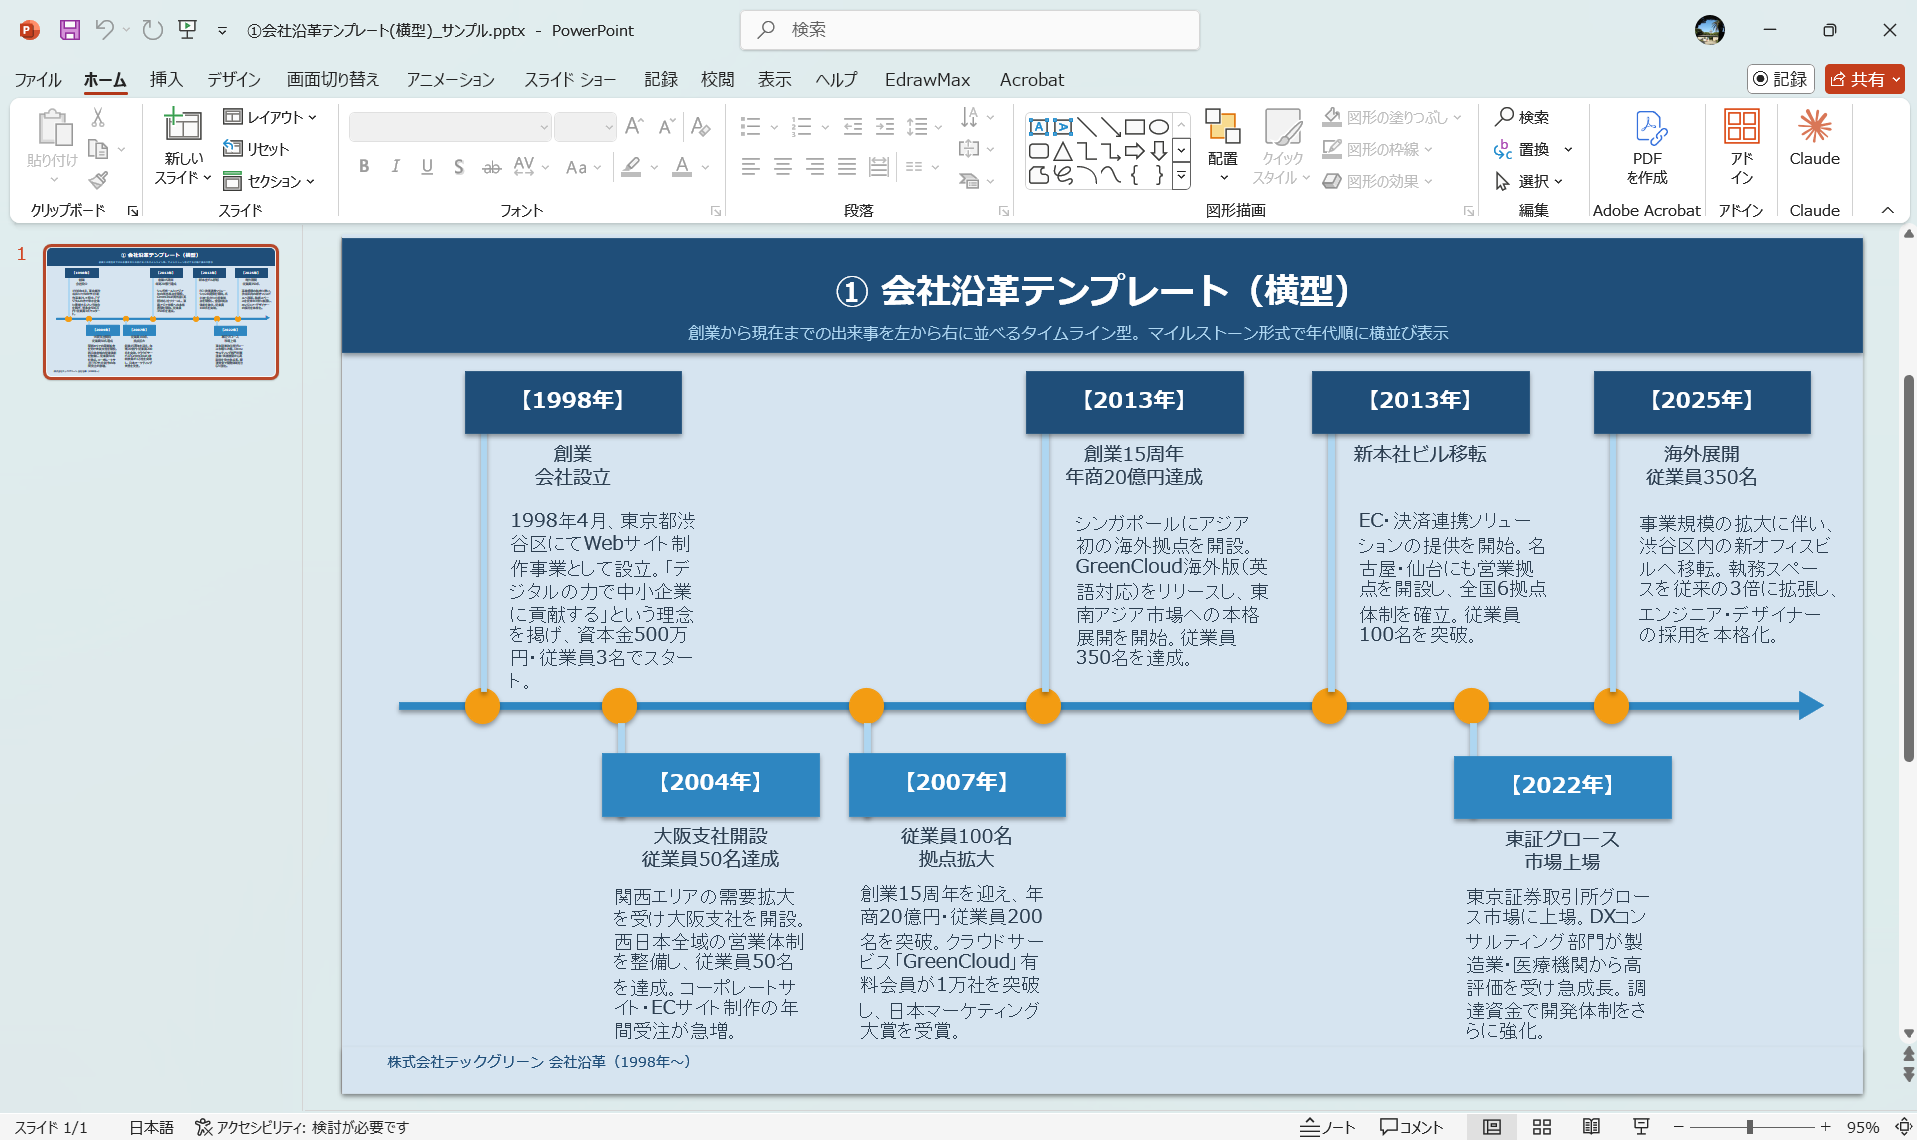The width and height of the screenshot is (1917, 1140).
Task: Increase font size with the large A icon
Action: point(634,126)
